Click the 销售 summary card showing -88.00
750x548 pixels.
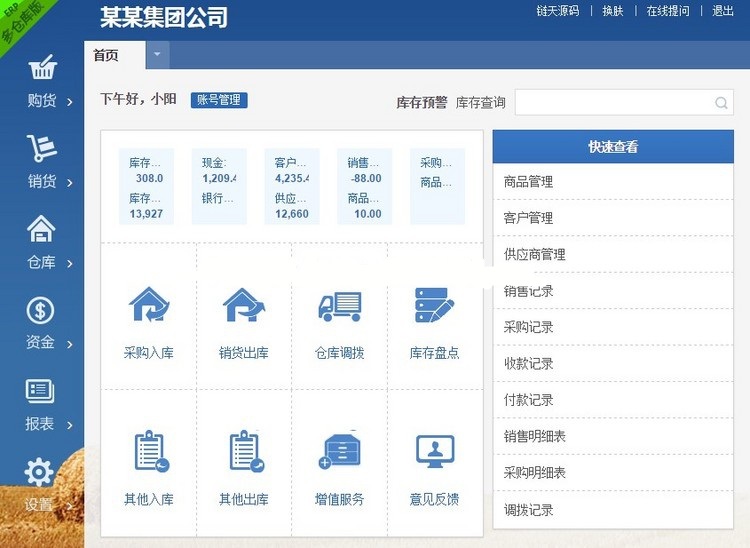pos(364,186)
